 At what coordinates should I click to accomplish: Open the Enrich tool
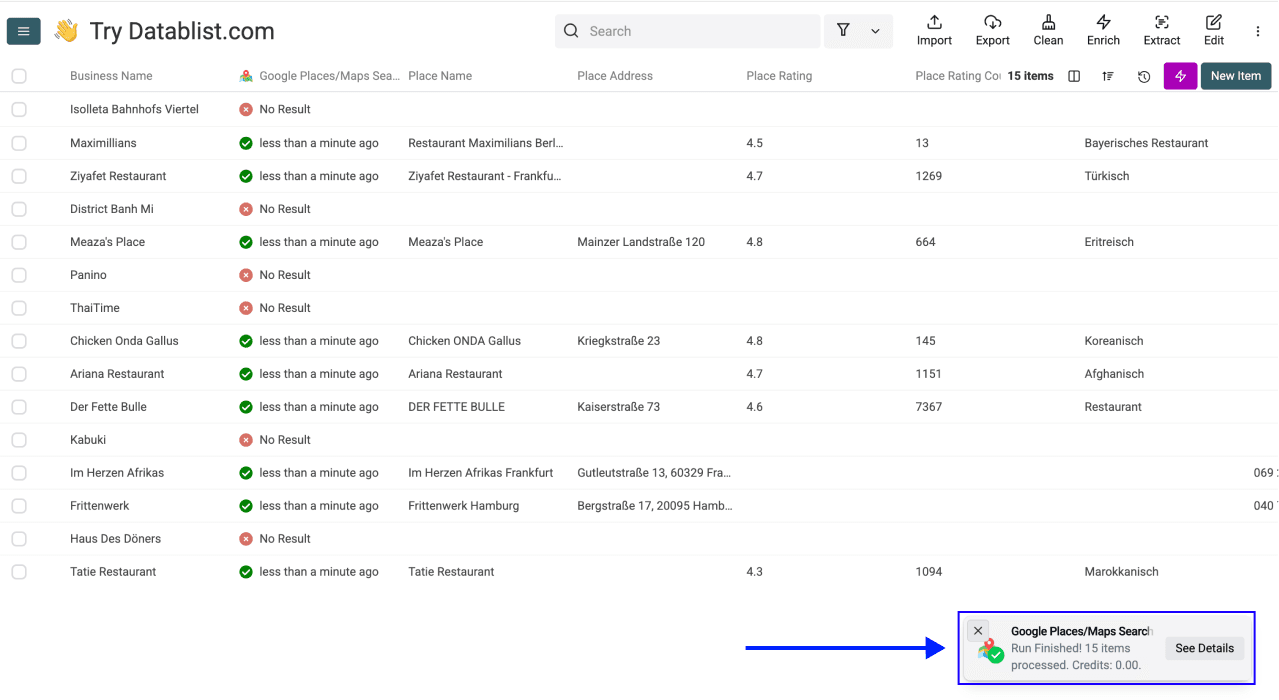click(1103, 30)
